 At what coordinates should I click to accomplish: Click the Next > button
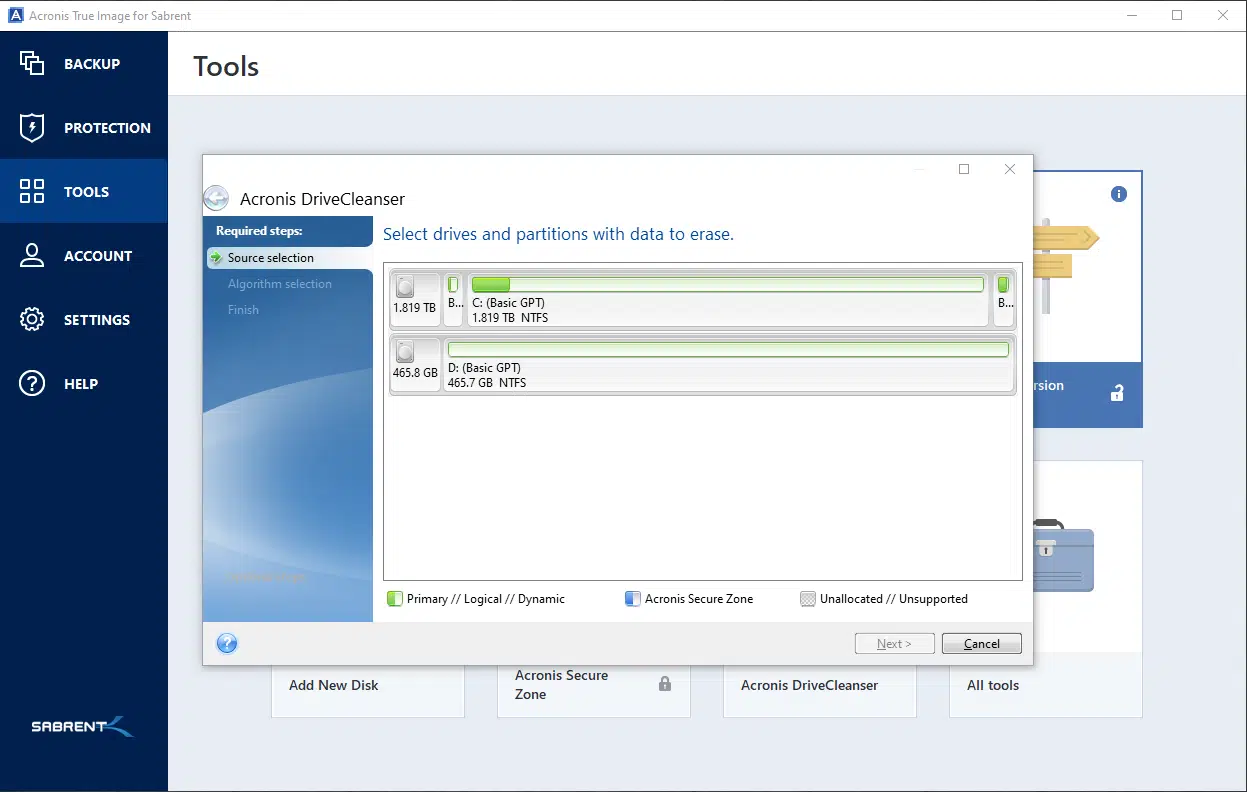click(x=895, y=644)
